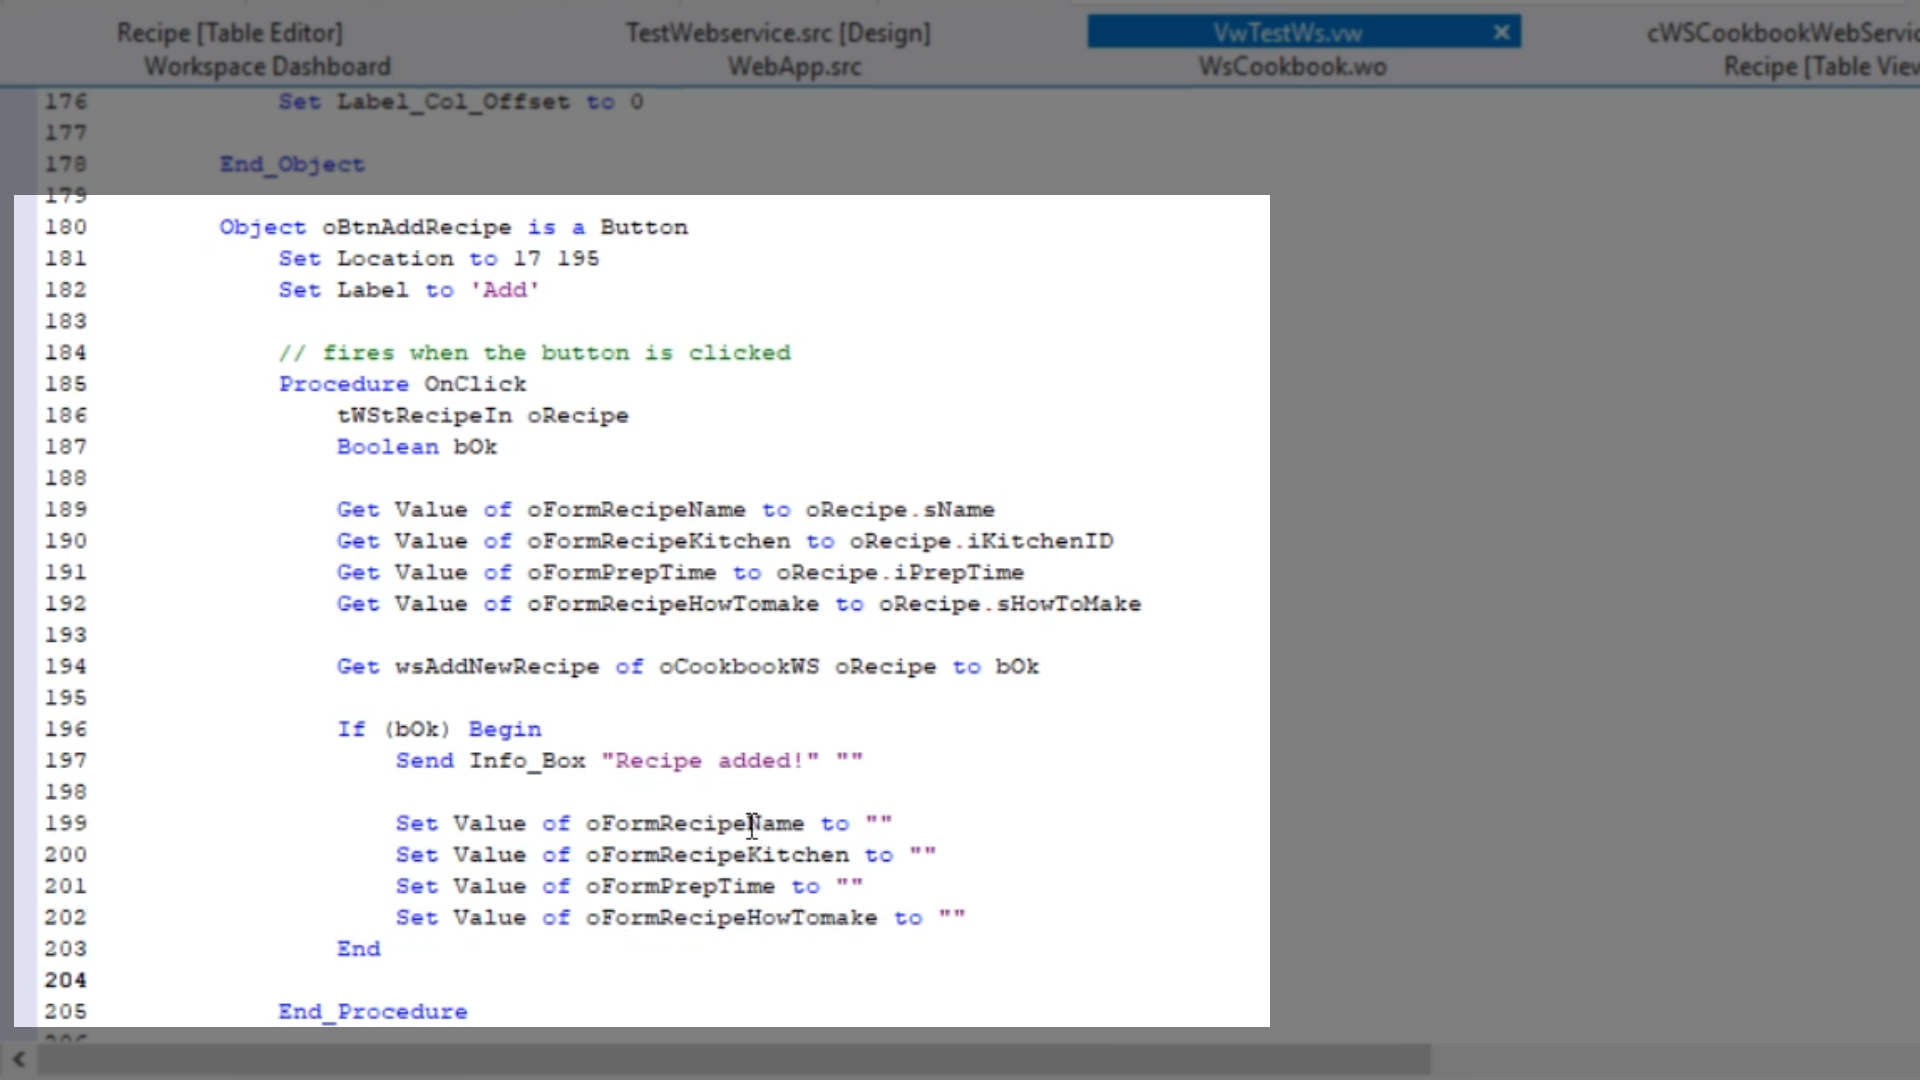Switch to TestWebservice.src [Design] tab
This screenshot has width=1920, height=1080.
778,33
